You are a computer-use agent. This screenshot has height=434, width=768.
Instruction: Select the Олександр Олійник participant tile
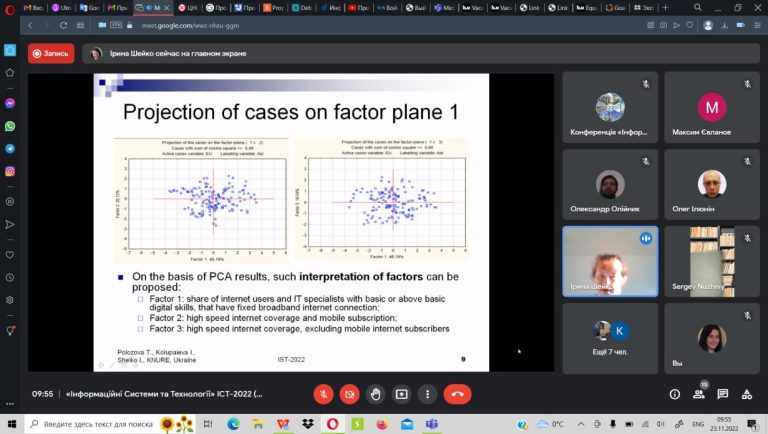coord(610,184)
